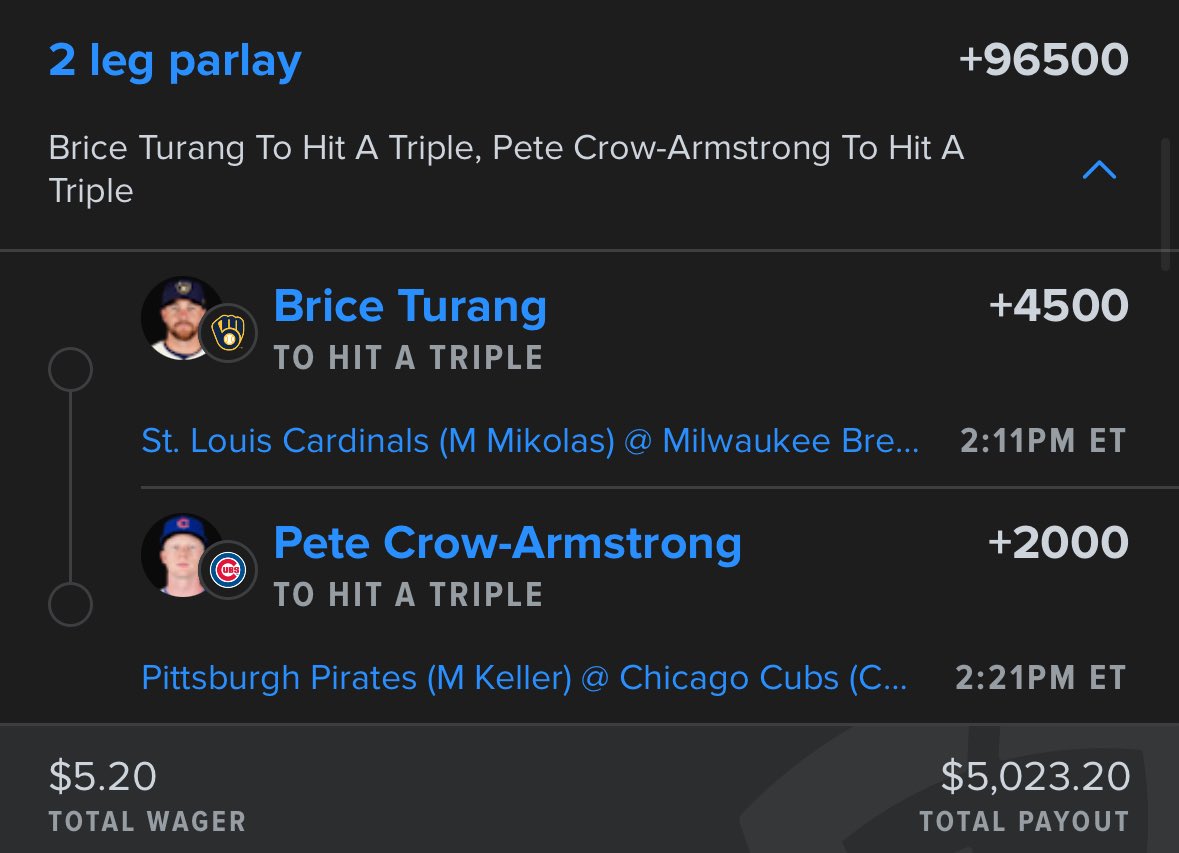Tap the Chicago Cubs team logo

pyautogui.click(x=229, y=571)
